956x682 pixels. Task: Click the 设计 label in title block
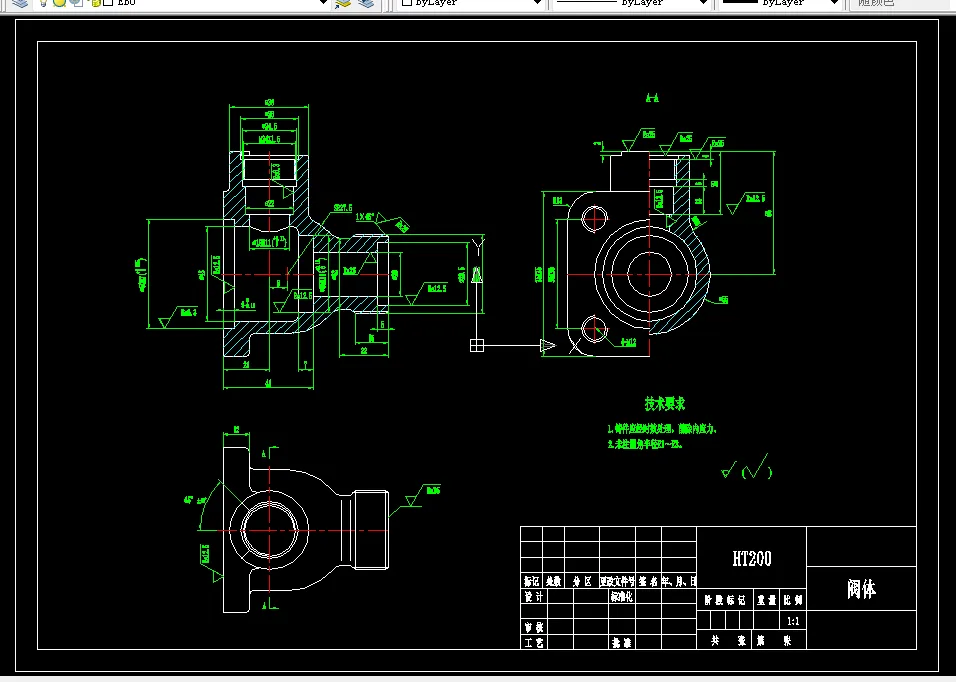533,597
